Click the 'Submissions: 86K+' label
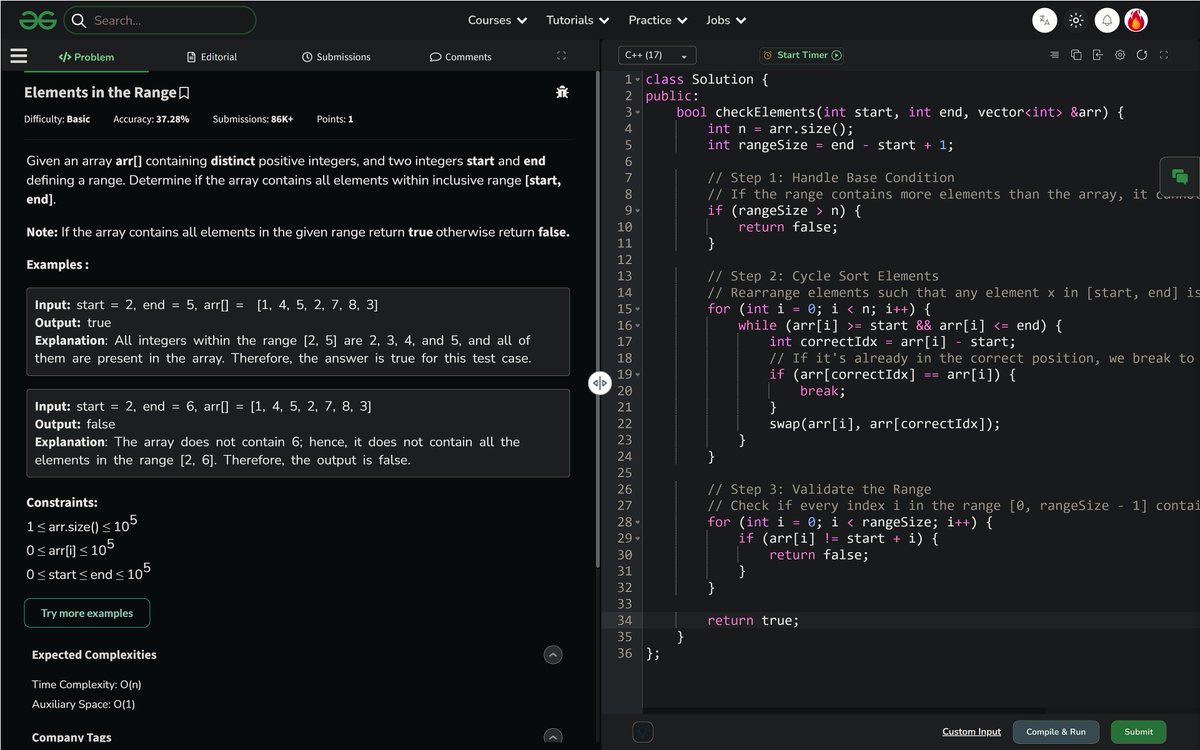Image resolution: width=1200 pixels, height=750 pixels. [x=253, y=119]
